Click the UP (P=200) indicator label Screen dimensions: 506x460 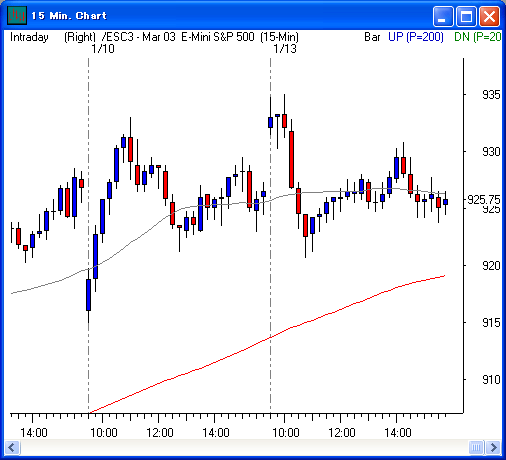click(416, 37)
